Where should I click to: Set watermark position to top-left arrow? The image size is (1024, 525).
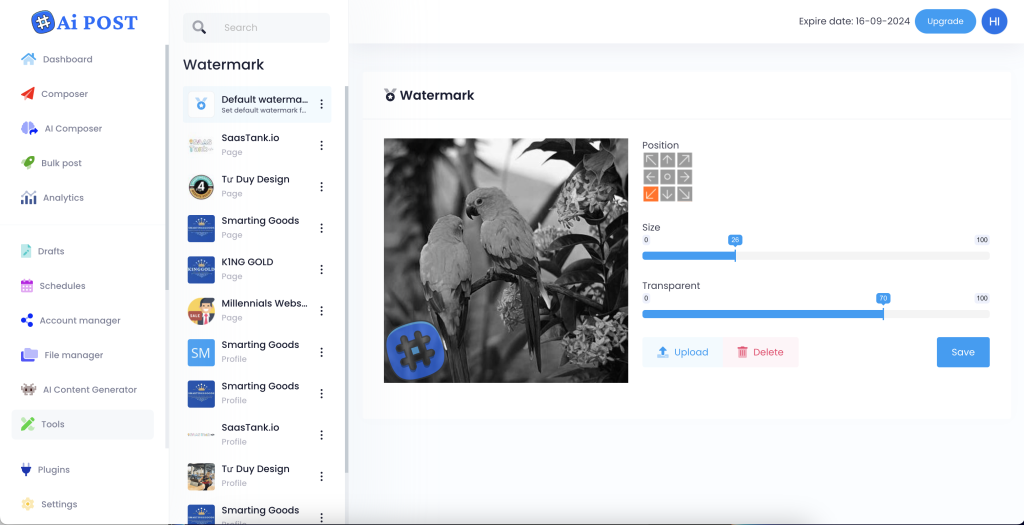651,160
